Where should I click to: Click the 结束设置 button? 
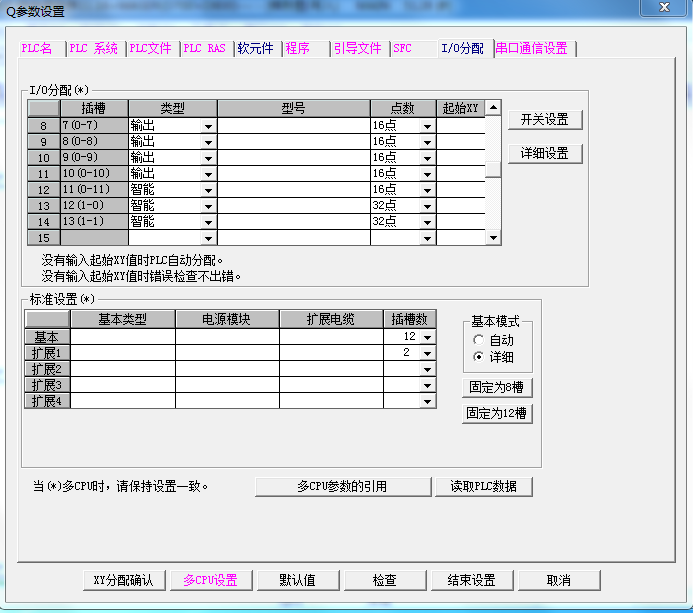(x=470, y=580)
